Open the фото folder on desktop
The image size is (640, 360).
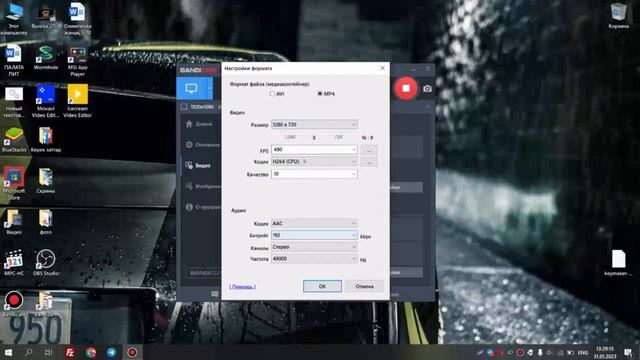click(46, 222)
